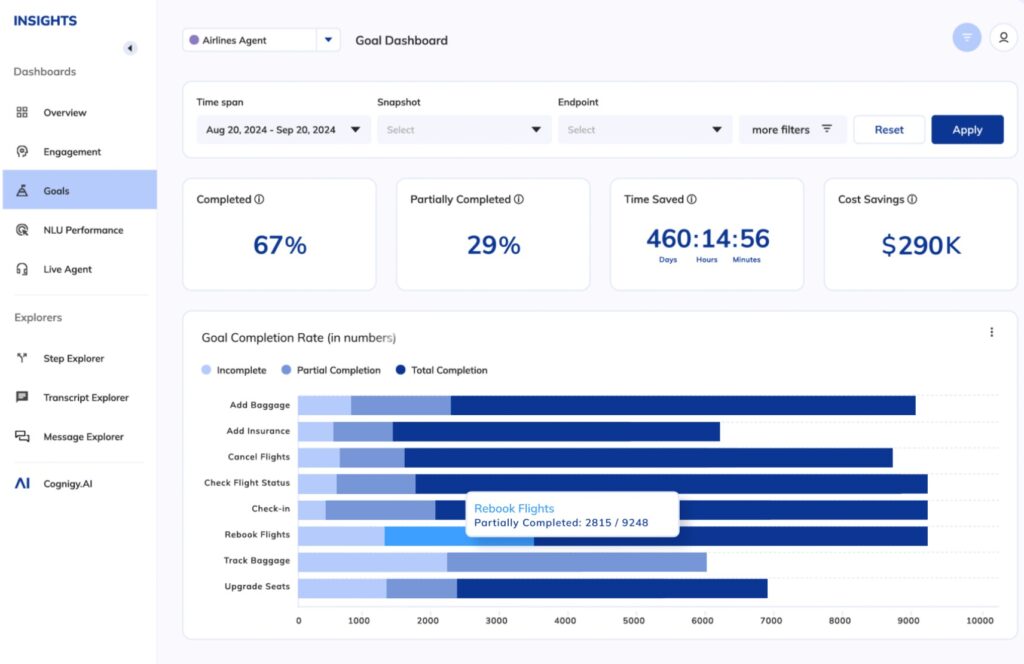Image resolution: width=1024 pixels, height=664 pixels.
Task: Click the Reset button
Action: coord(888,130)
